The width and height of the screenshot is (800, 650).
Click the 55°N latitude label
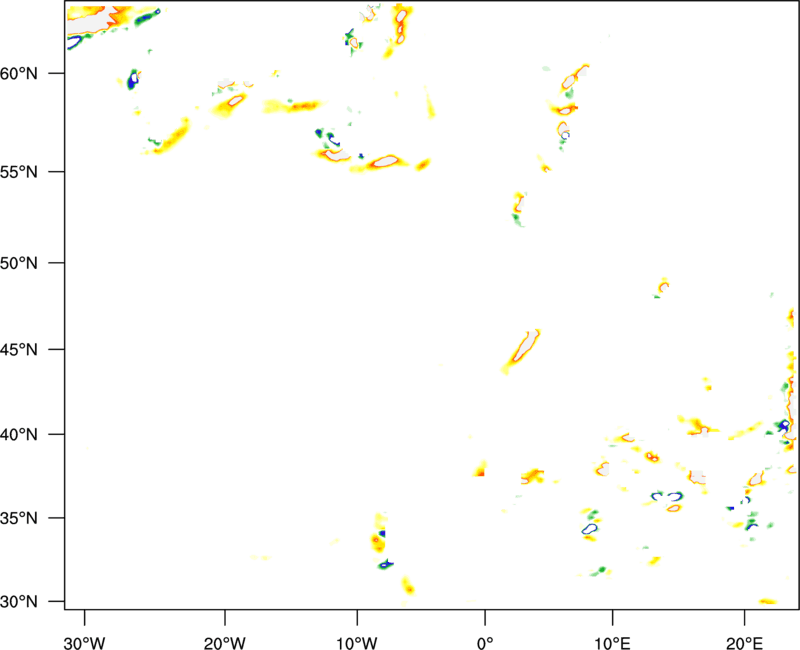[x=19, y=171]
